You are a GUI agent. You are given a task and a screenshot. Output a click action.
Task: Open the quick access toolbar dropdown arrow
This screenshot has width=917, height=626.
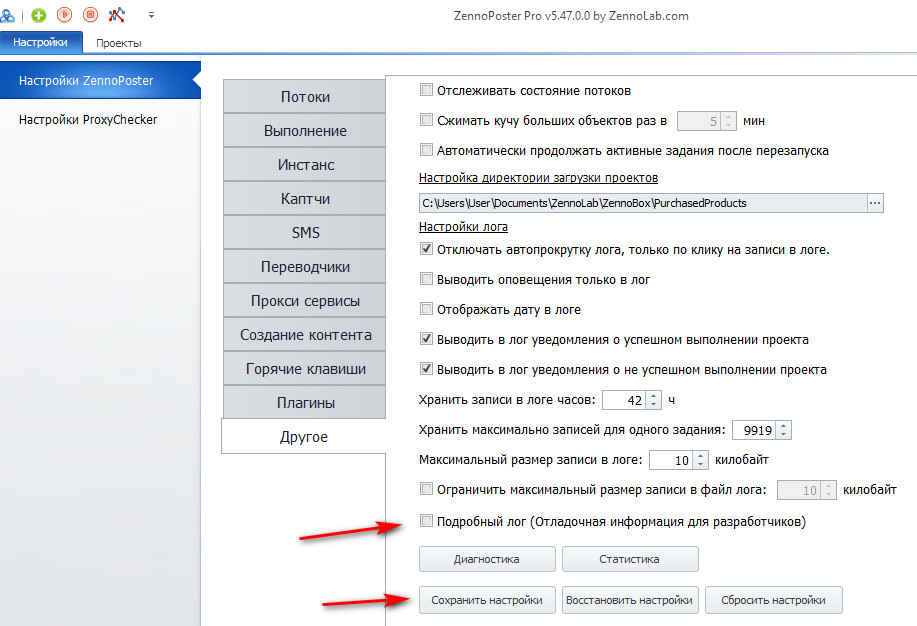click(x=151, y=15)
